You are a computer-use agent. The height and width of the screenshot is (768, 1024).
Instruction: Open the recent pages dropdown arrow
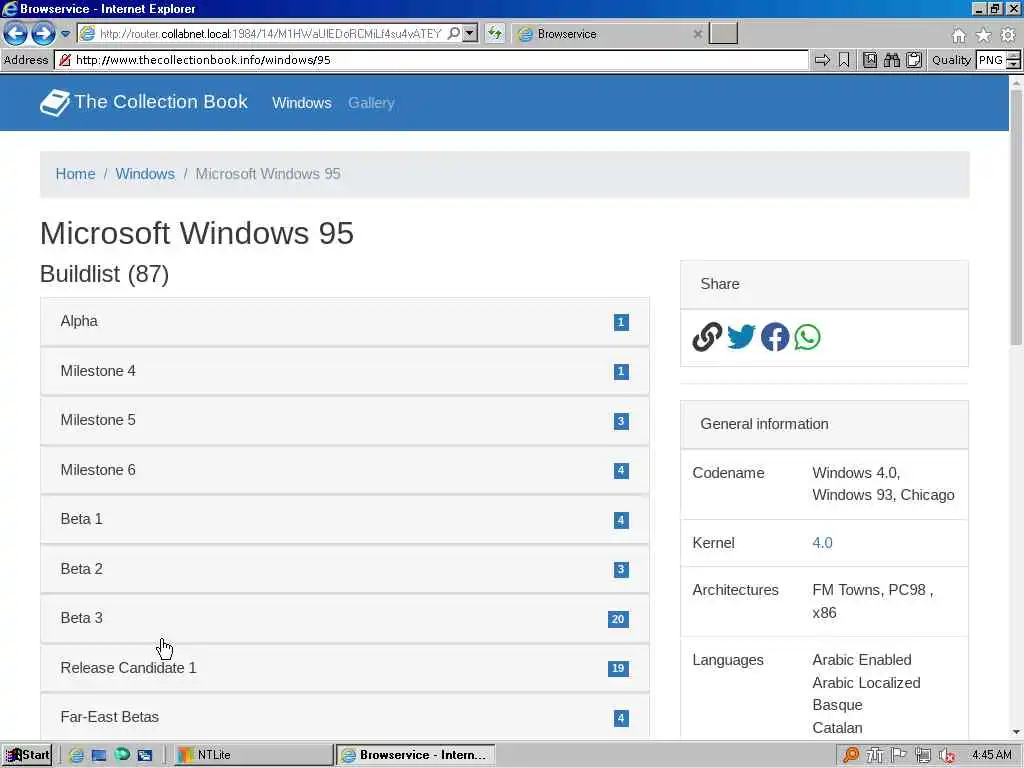[65, 33]
